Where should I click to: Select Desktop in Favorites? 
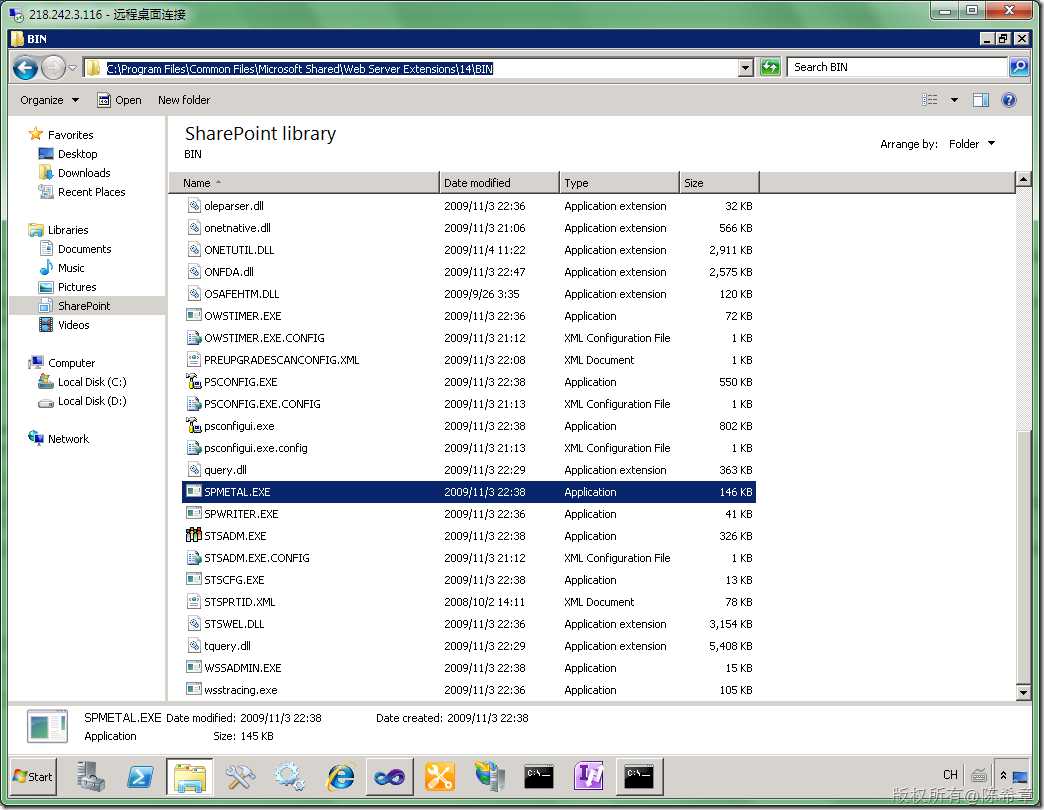point(77,154)
